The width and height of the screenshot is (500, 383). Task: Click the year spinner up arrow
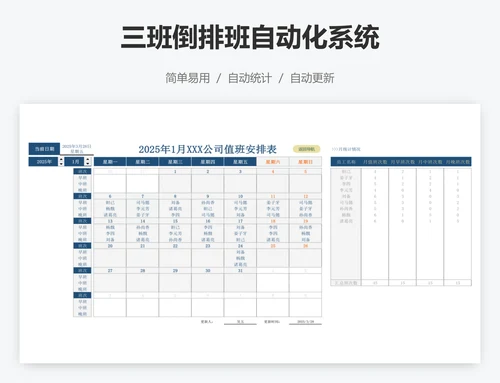61,160
